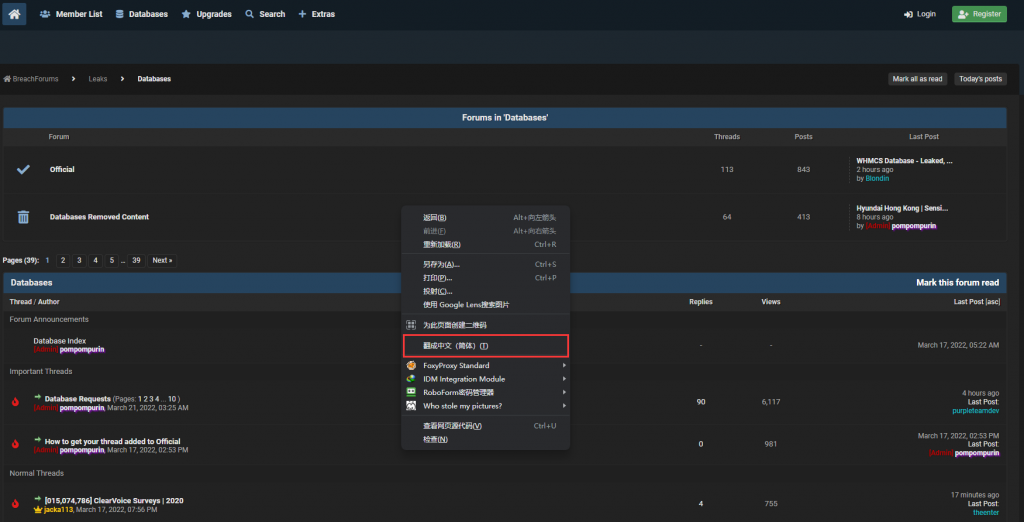Screen dimensions: 1024x522
Task: Click the Login arrow icon
Action: point(908,14)
